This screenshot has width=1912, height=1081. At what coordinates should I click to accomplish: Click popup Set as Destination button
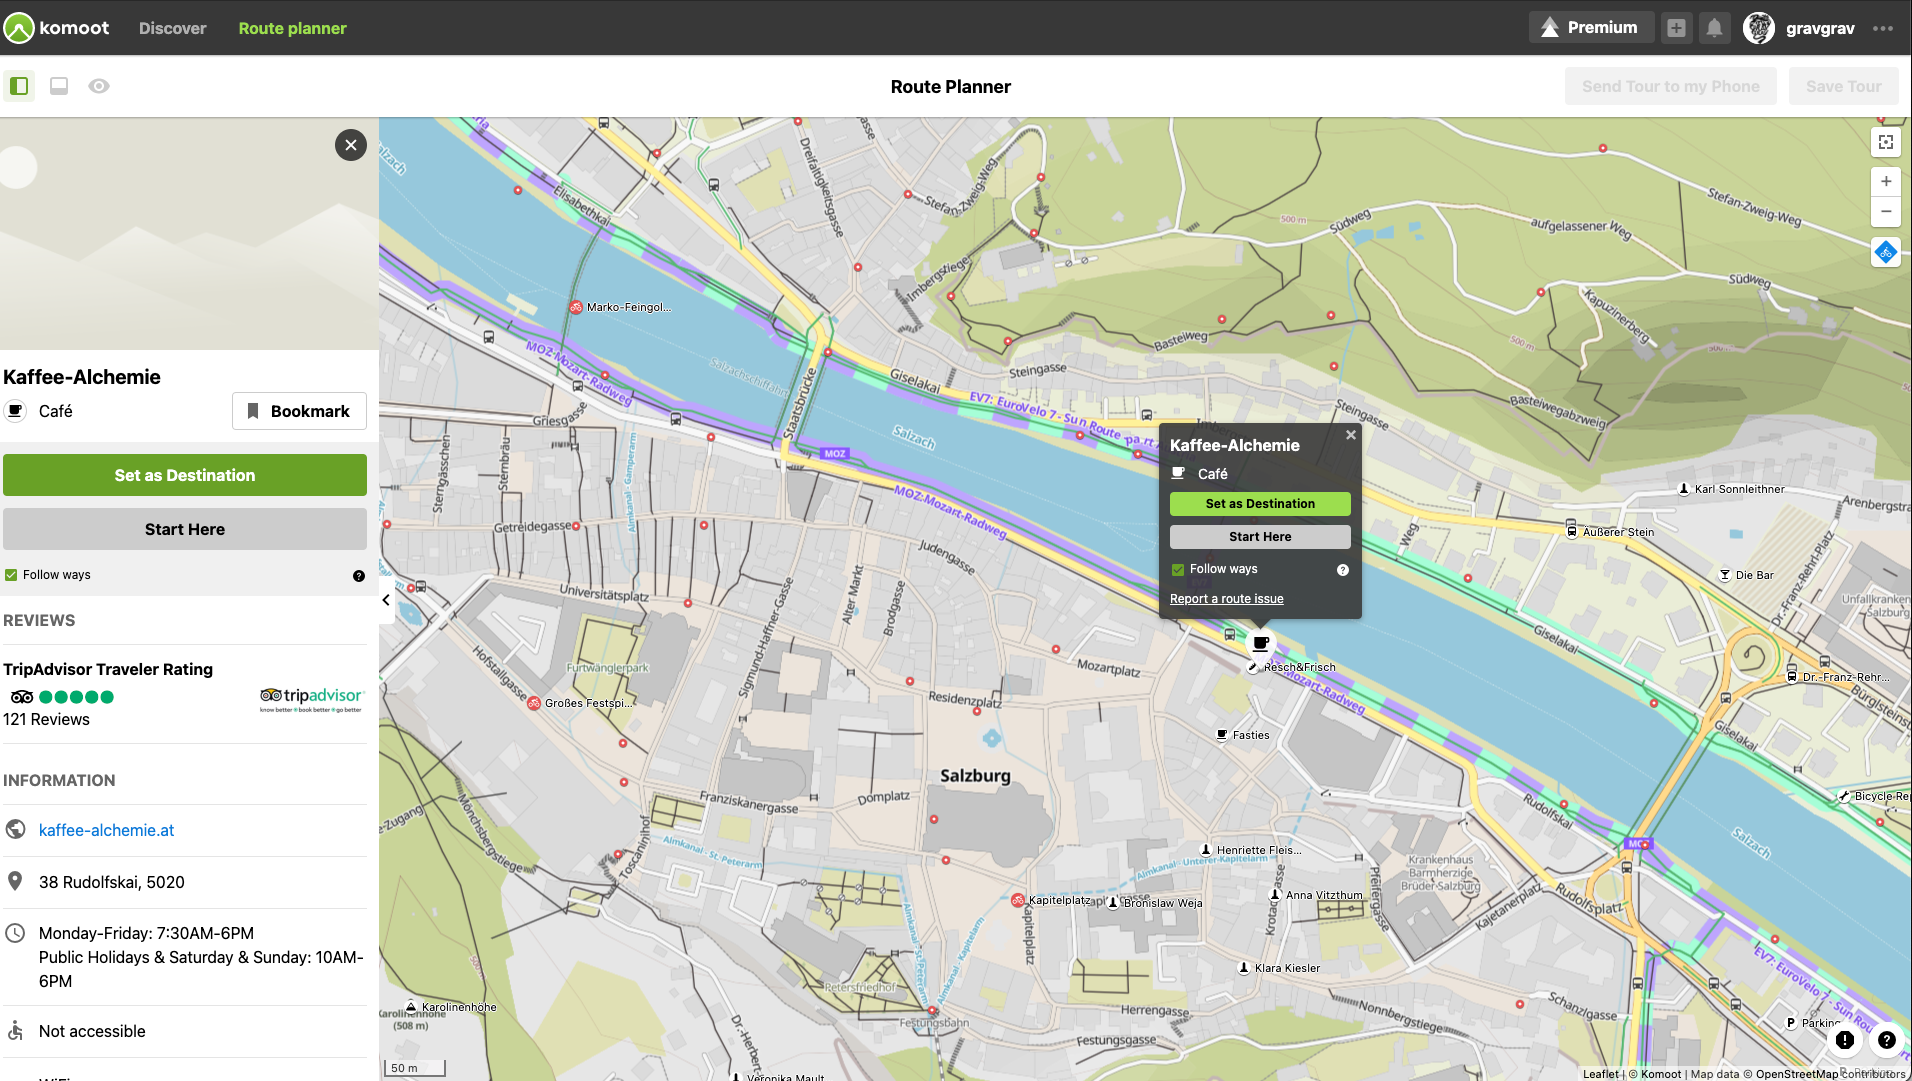pos(1260,504)
